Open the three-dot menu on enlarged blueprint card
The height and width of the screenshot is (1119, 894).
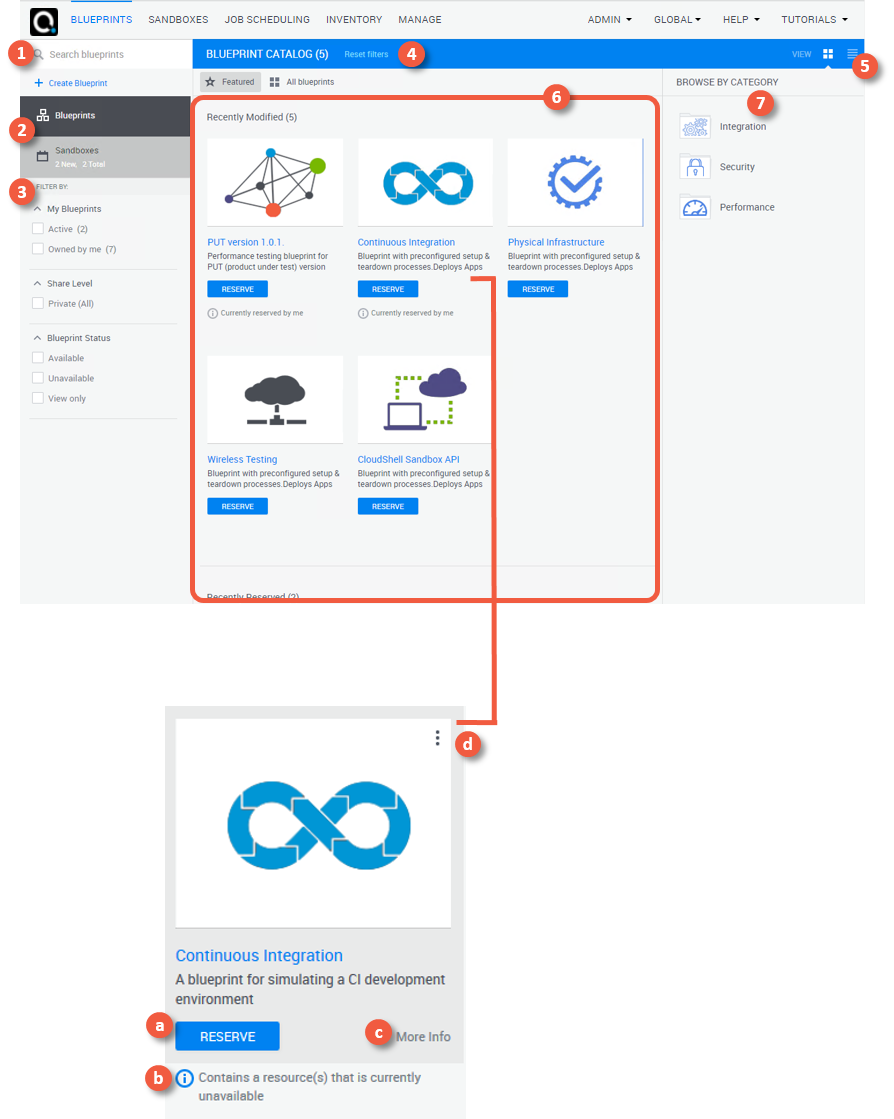437,738
